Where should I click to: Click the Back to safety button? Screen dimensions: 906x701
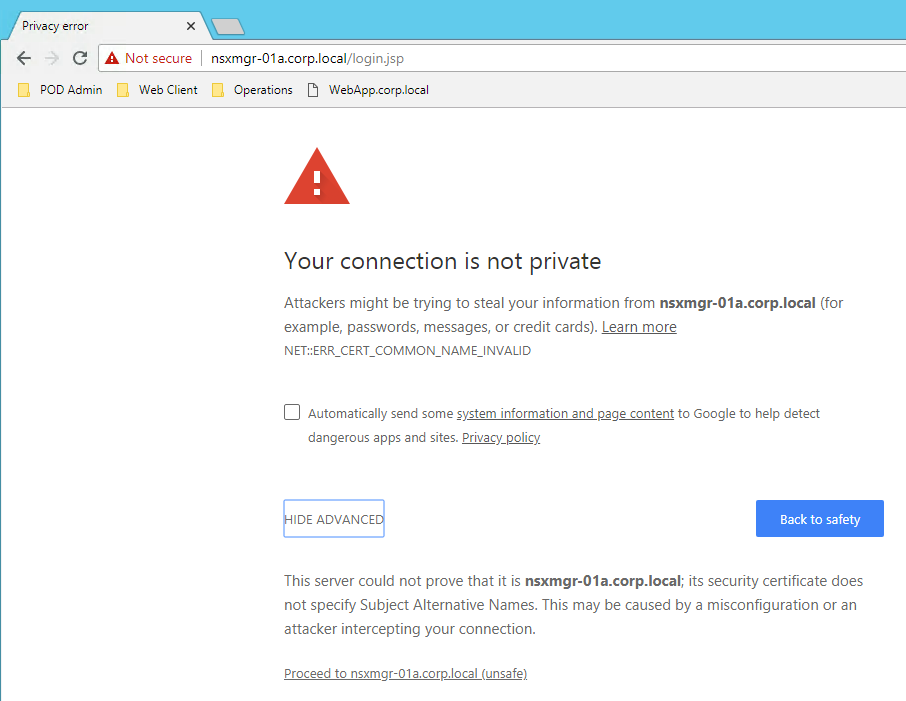[819, 518]
